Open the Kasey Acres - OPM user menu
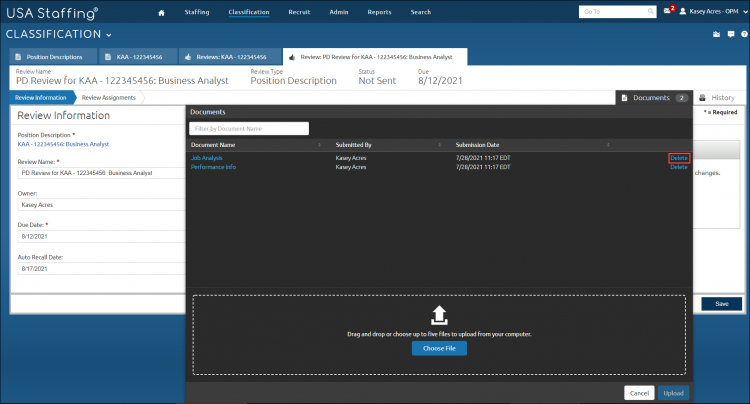Screen dimensions: 750x404 pos(713,11)
